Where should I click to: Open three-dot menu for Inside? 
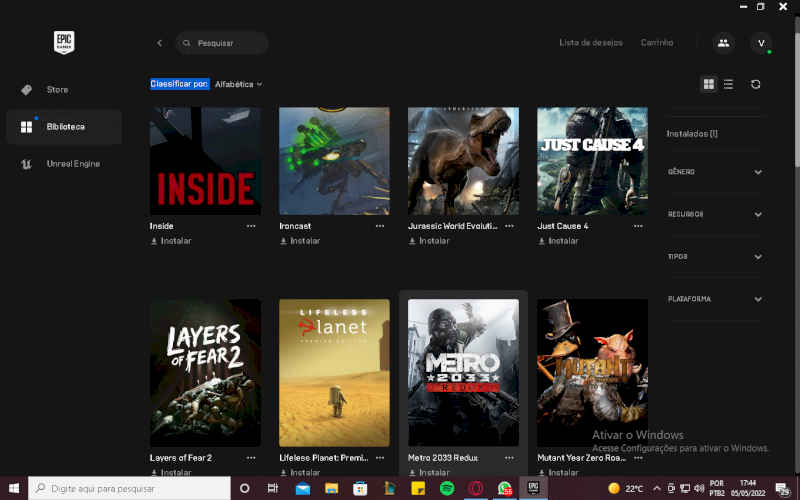pos(251,226)
